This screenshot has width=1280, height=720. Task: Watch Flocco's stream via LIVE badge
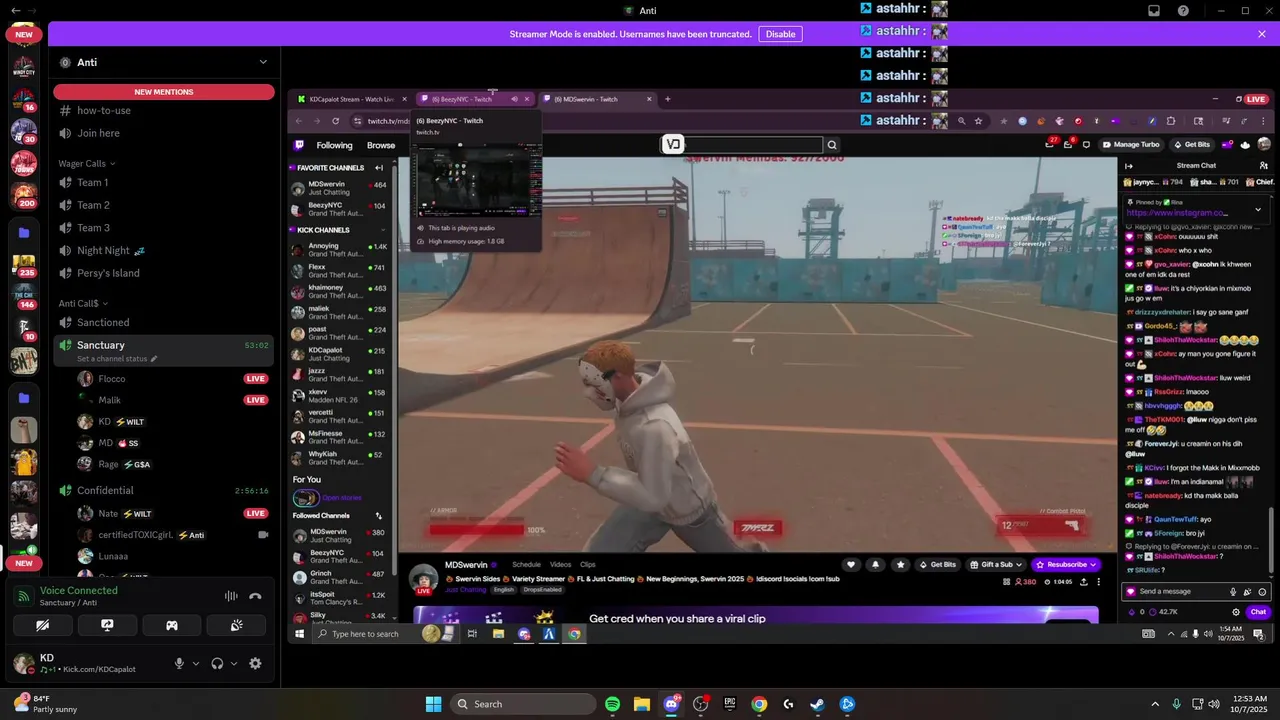pyautogui.click(x=256, y=379)
